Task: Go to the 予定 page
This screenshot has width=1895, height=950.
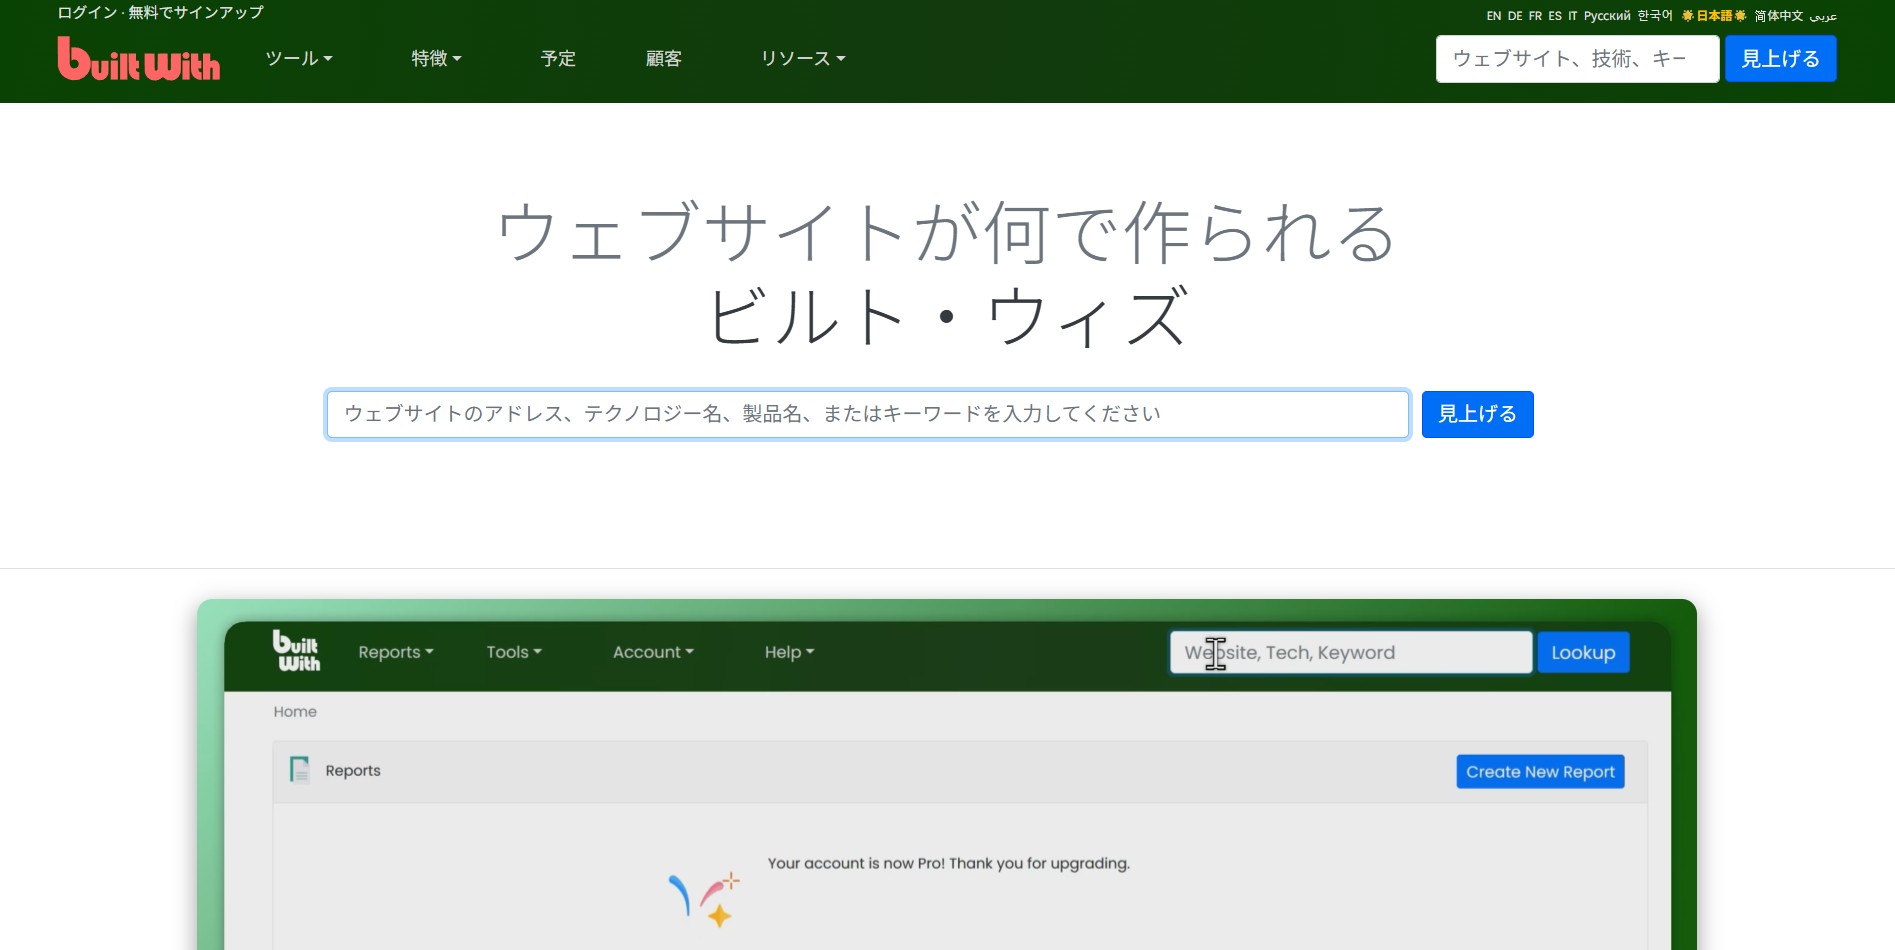Action: click(558, 59)
